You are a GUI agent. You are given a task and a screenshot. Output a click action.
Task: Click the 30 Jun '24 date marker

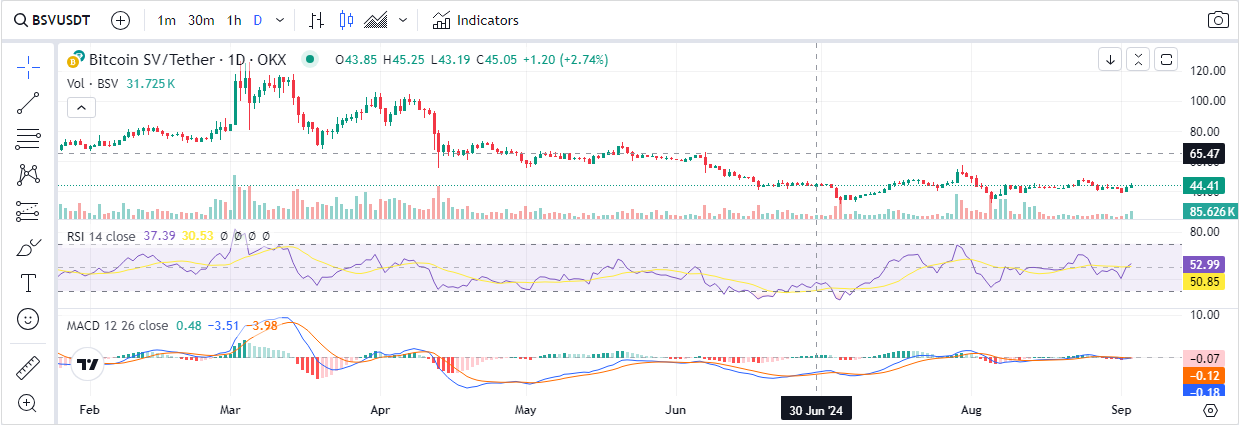click(x=817, y=410)
